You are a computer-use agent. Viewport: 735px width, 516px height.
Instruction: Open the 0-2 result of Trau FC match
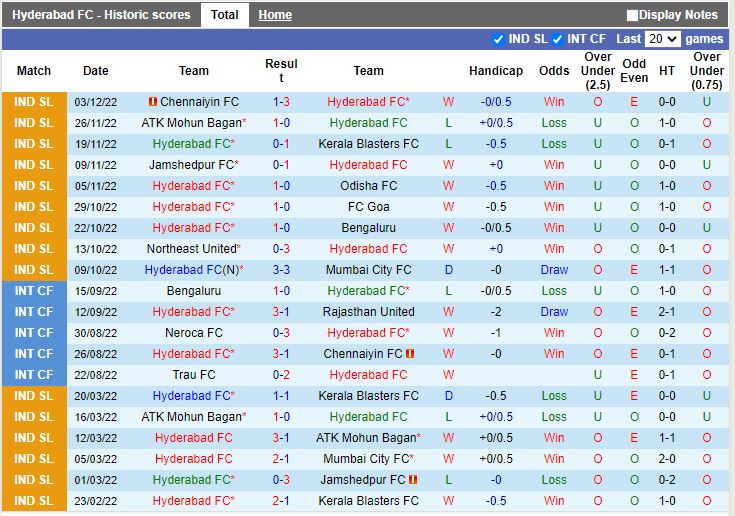pos(281,375)
